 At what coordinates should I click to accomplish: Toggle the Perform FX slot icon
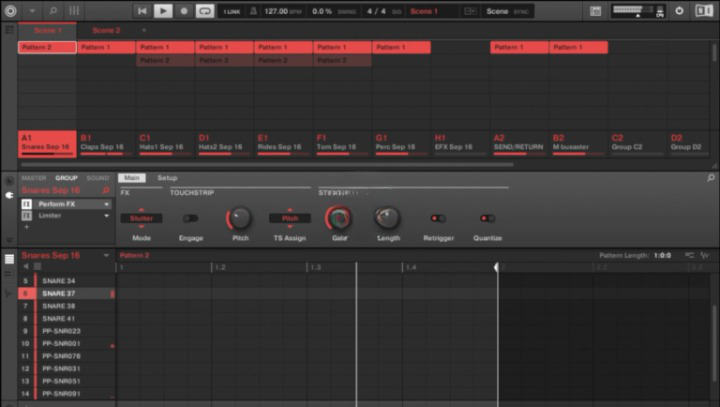(x=27, y=204)
